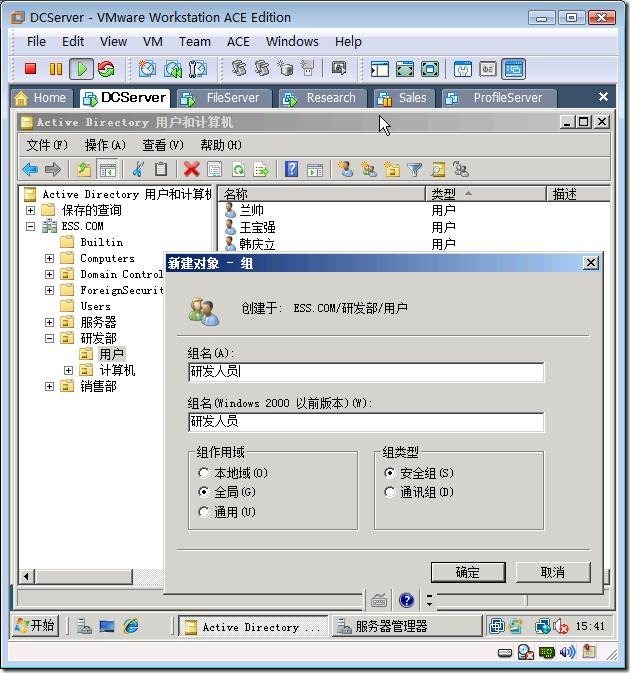Click the take snapshot clock icon

pyautogui.click(x=147, y=69)
